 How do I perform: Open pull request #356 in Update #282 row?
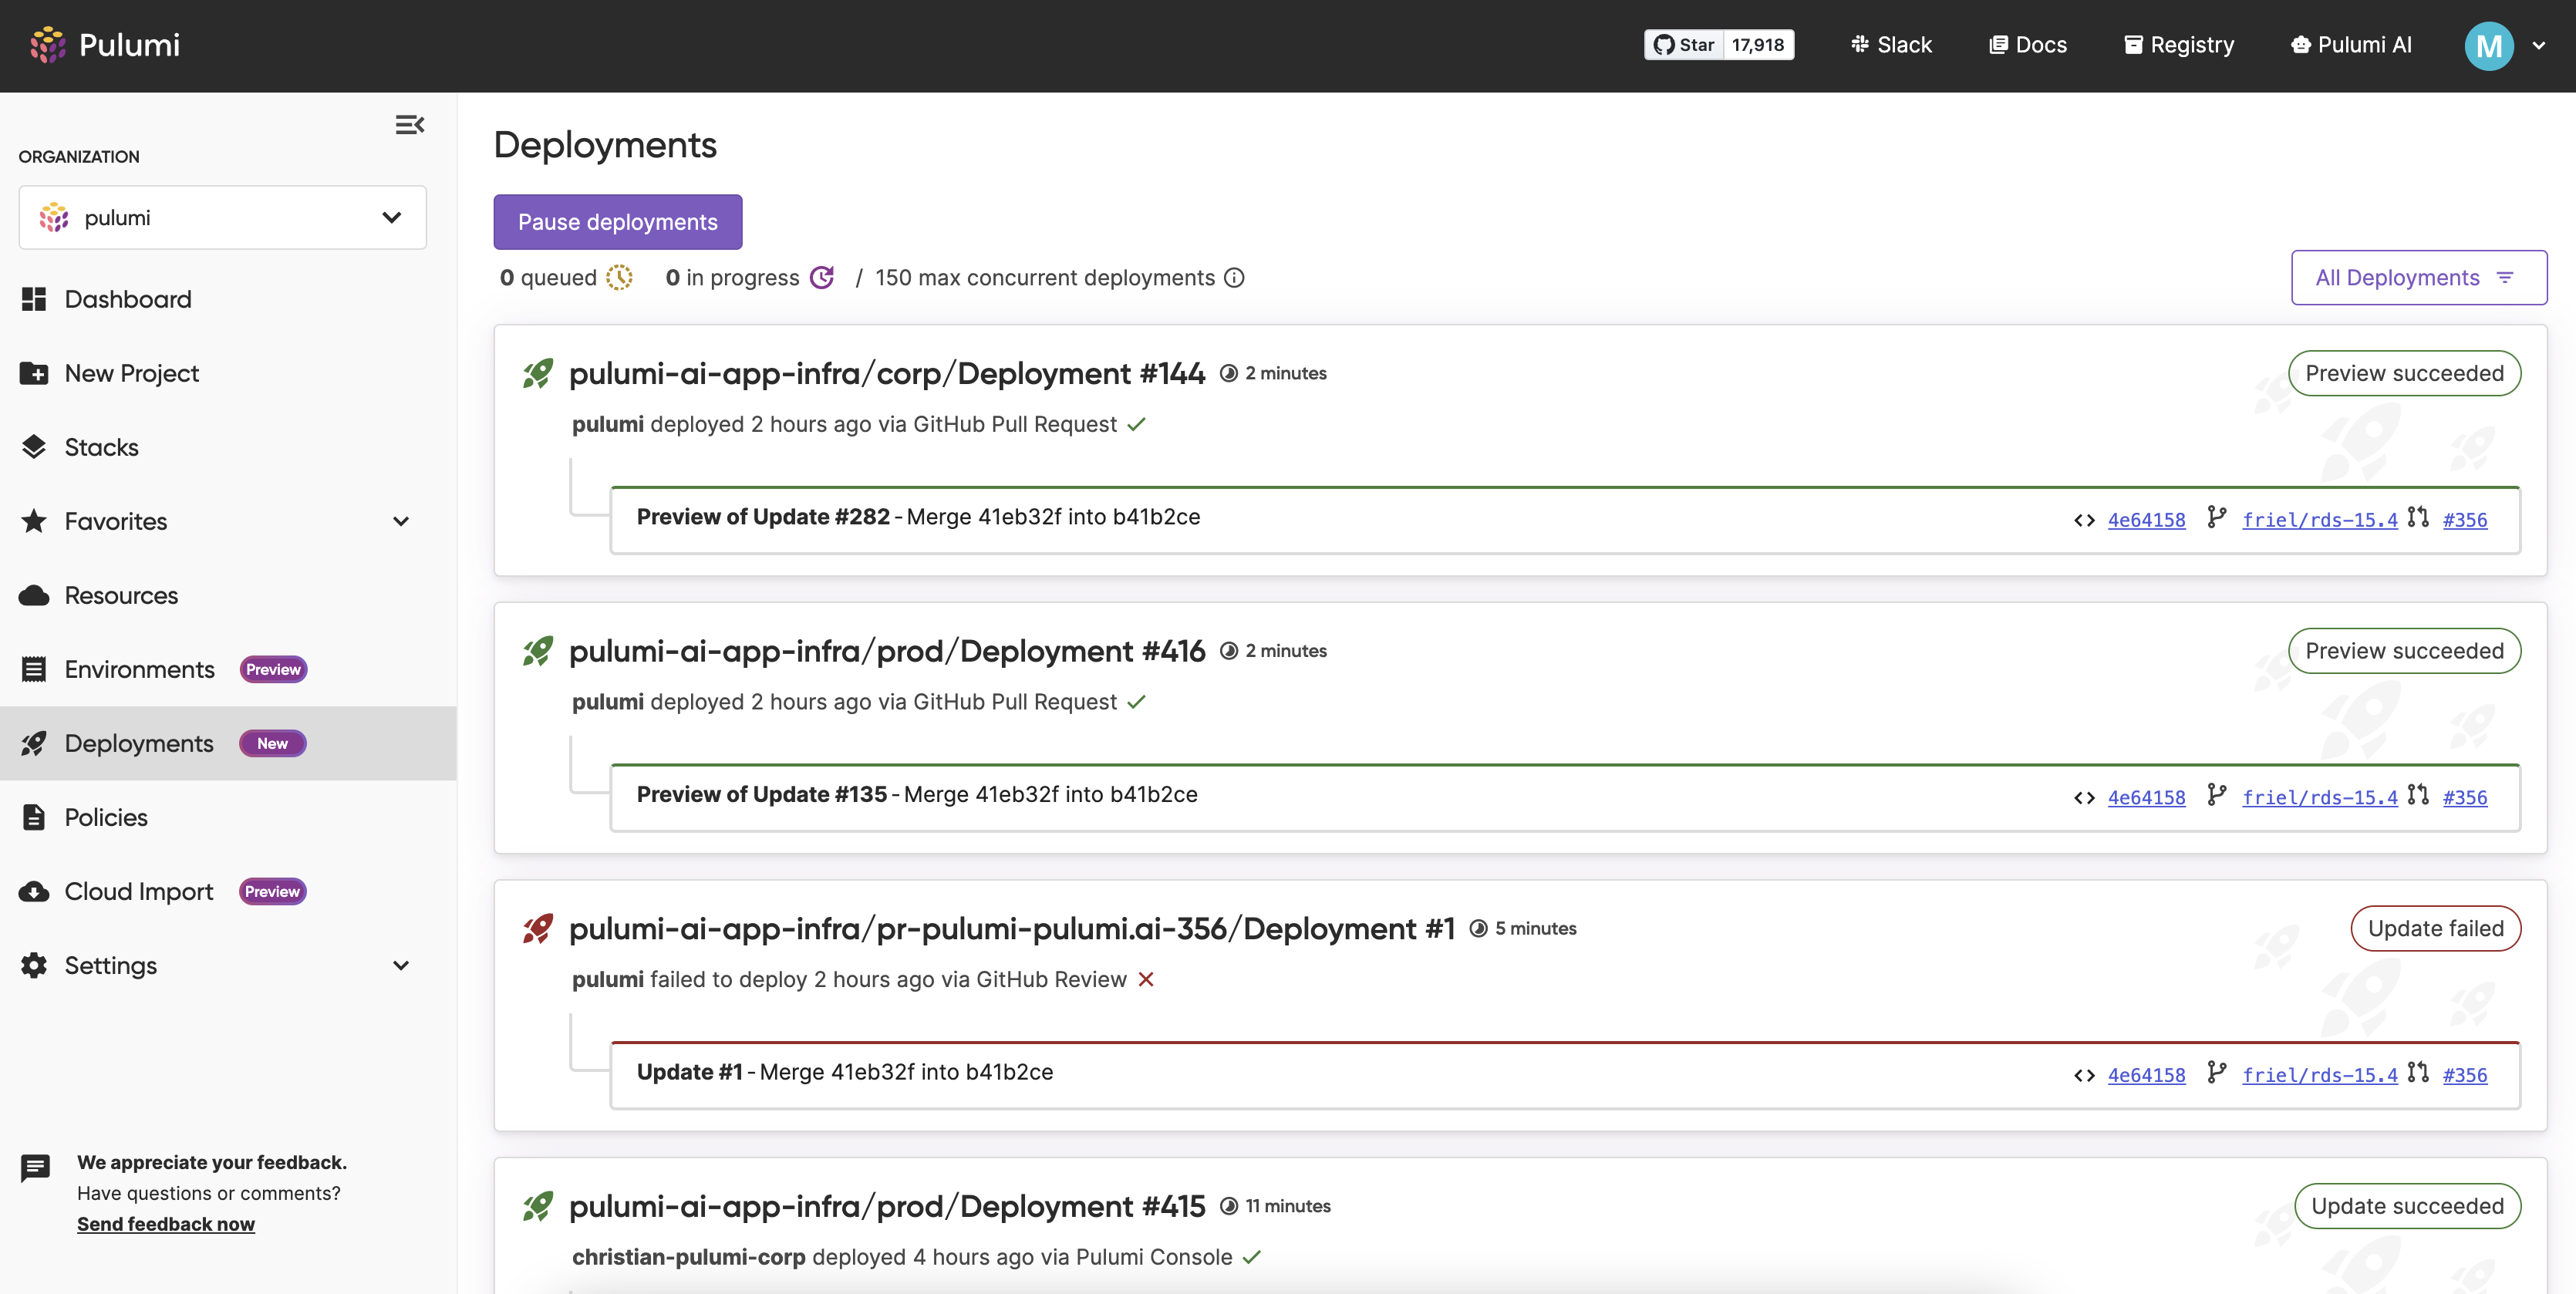(2465, 520)
